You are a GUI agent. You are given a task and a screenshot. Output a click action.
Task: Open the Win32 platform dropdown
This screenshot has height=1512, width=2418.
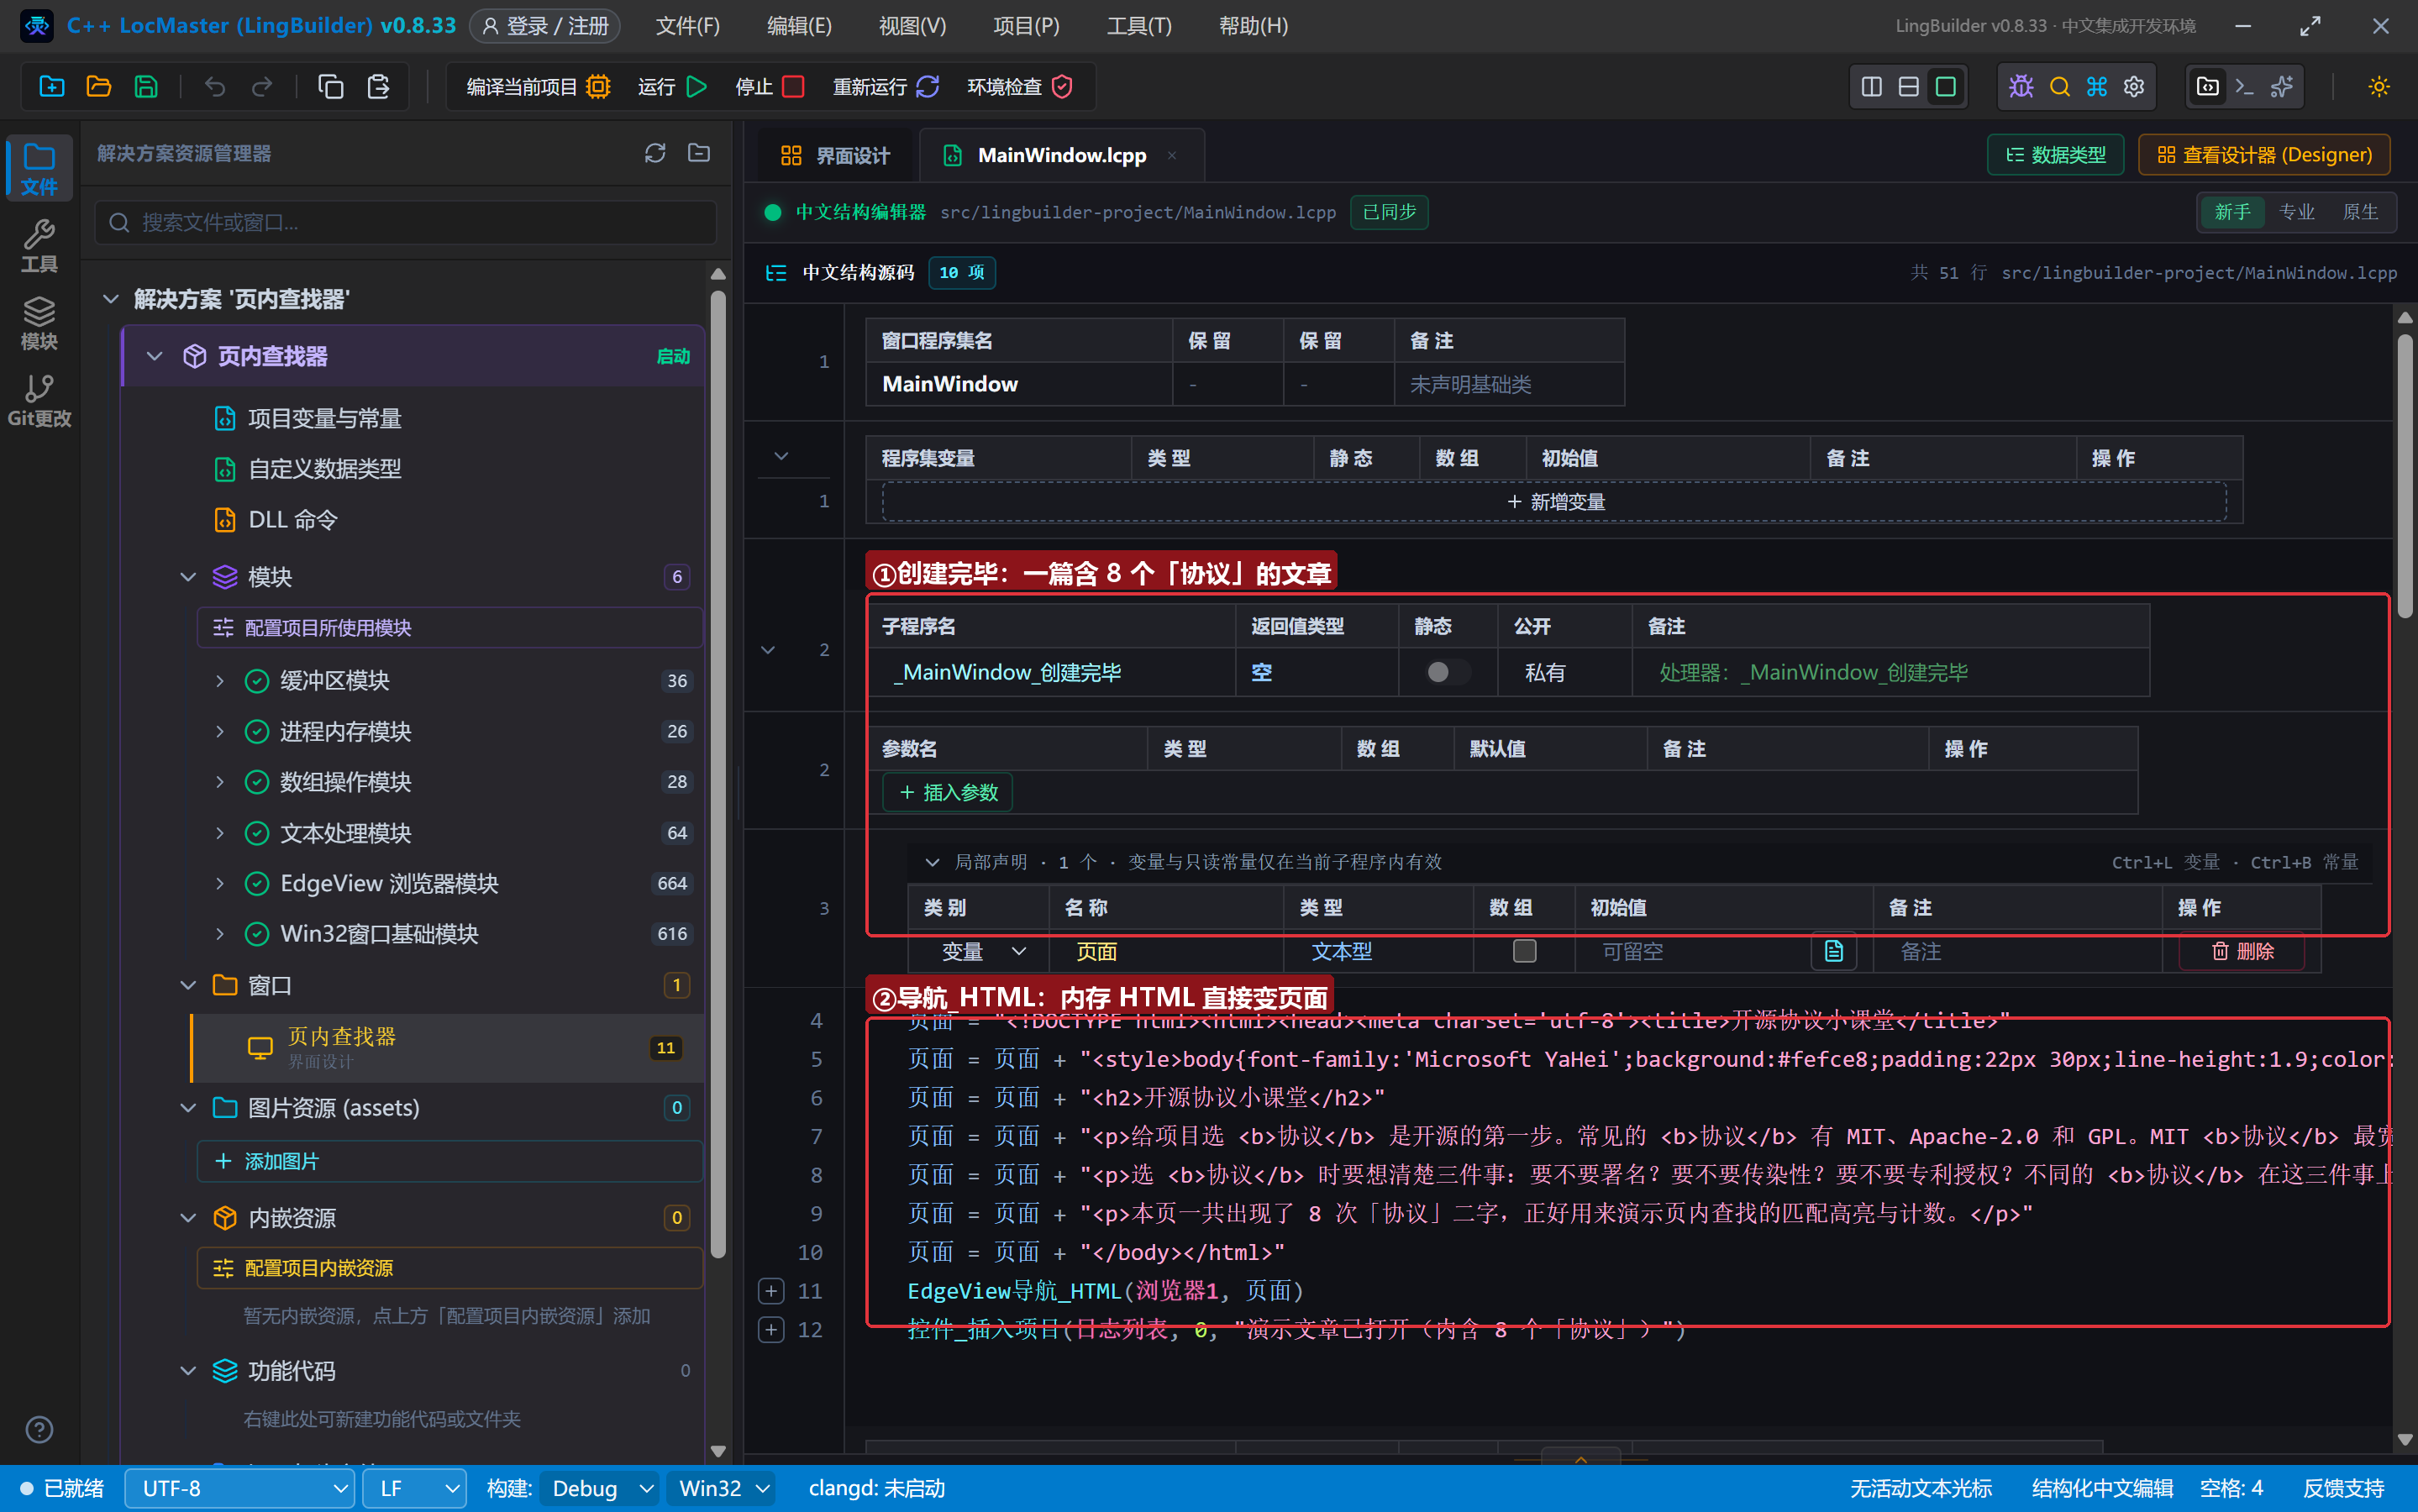pyautogui.click(x=722, y=1488)
